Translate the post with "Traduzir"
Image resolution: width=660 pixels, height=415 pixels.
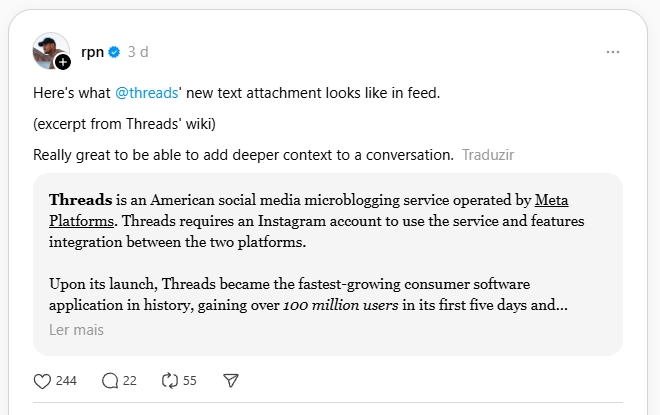(x=488, y=155)
